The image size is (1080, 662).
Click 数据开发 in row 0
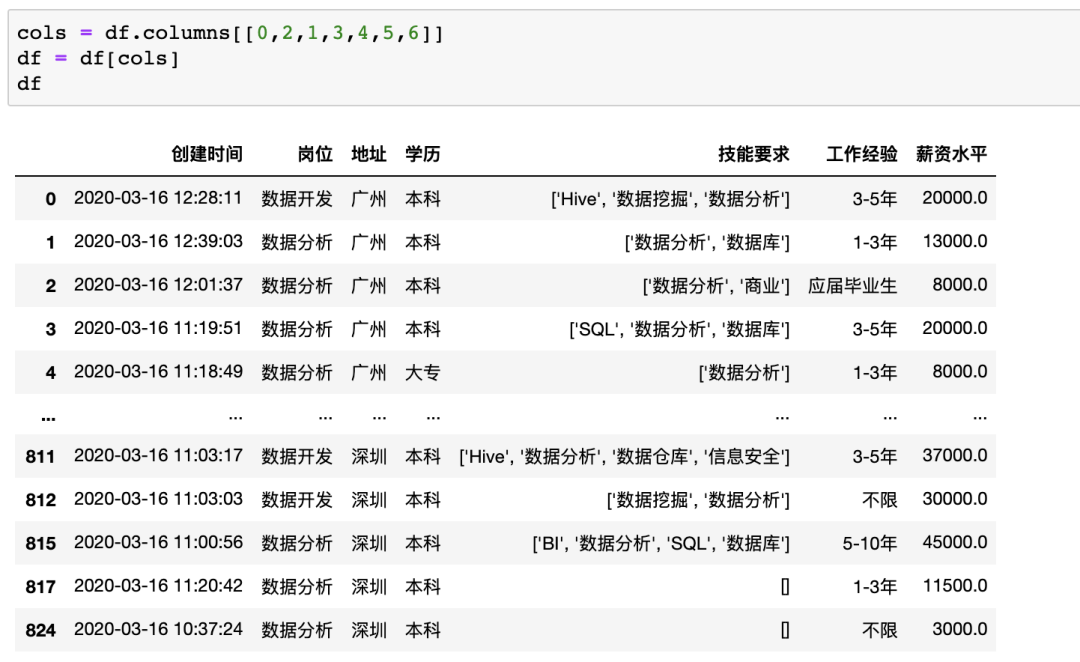pos(297,199)
